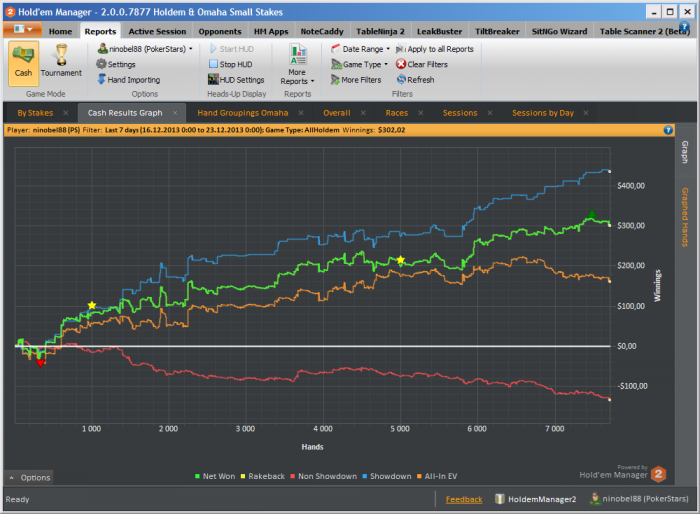This screenshot has width=700, height=514.
Task: Switch to Races report tab
Action: coord(396,113)
